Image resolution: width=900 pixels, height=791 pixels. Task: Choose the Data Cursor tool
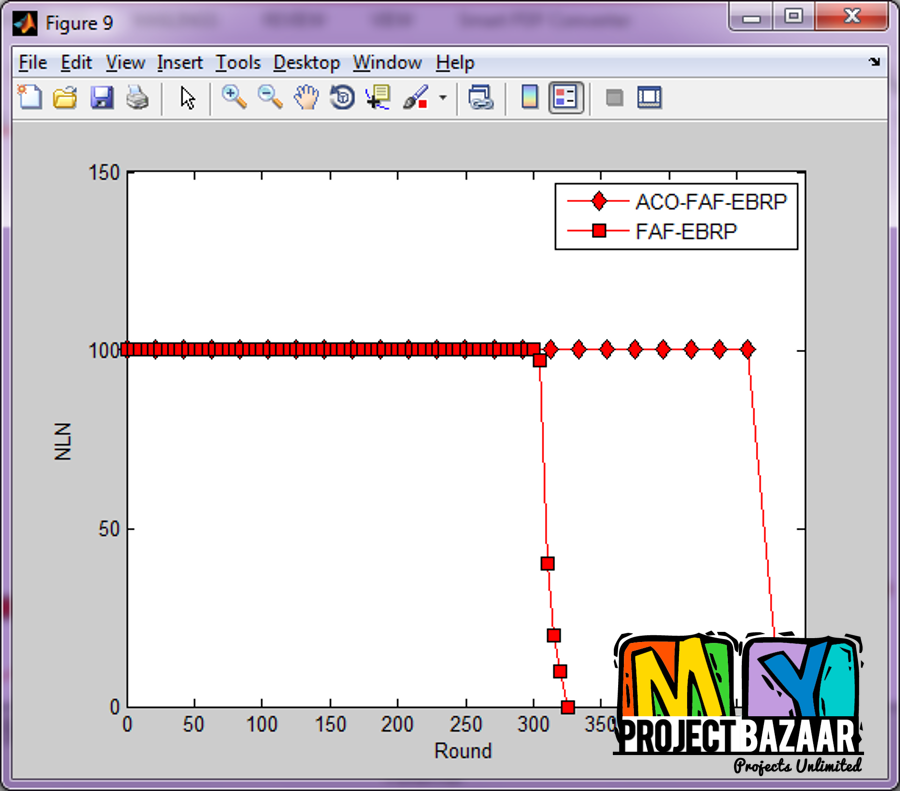tap(378, 97)
